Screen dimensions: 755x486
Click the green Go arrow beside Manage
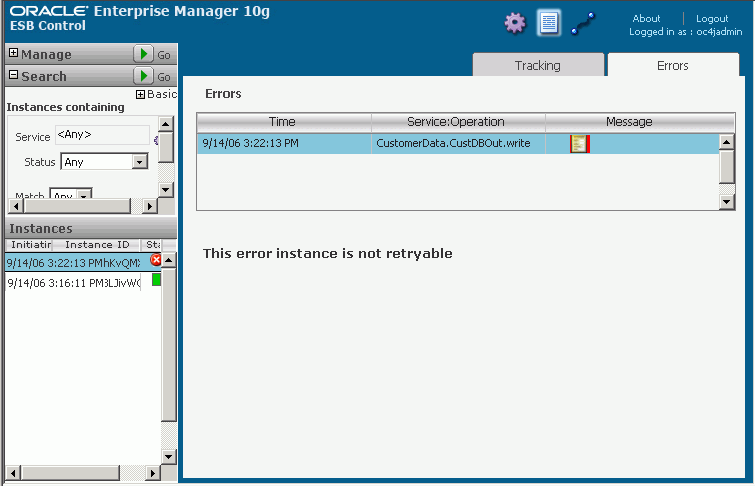(x=143, y=54)
